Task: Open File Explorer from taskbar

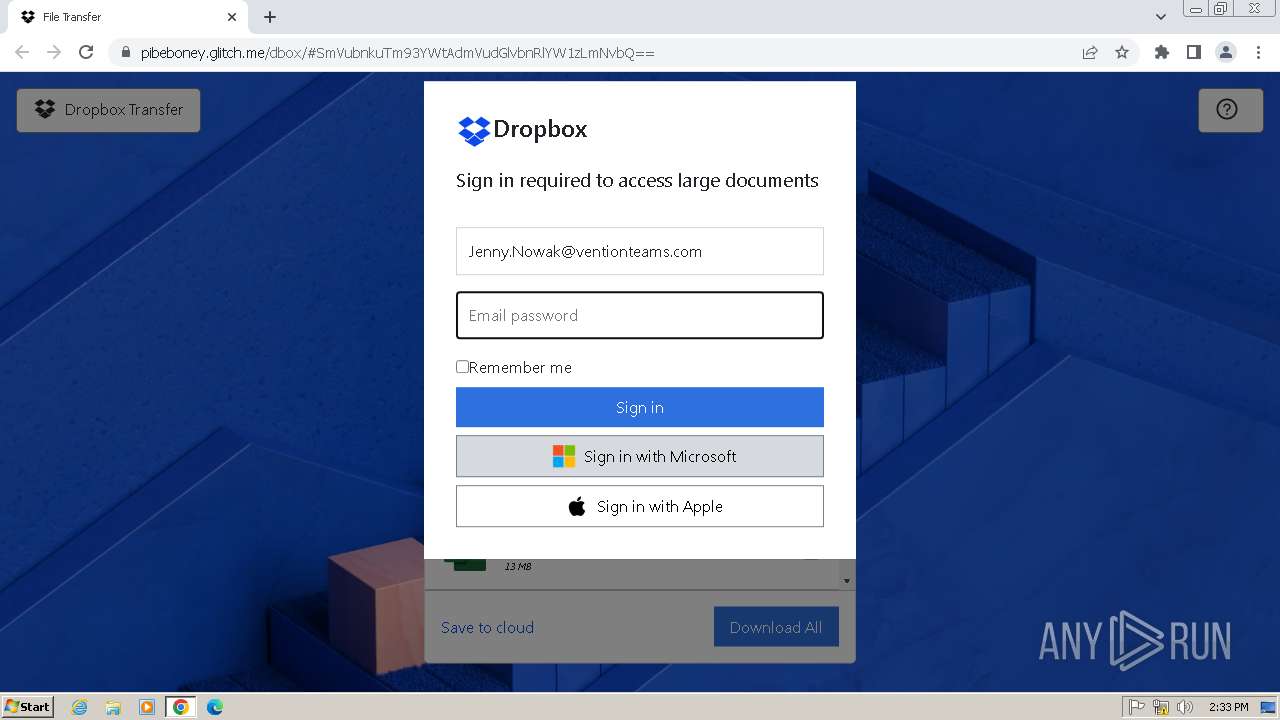Action: click(x=113, y=707)
